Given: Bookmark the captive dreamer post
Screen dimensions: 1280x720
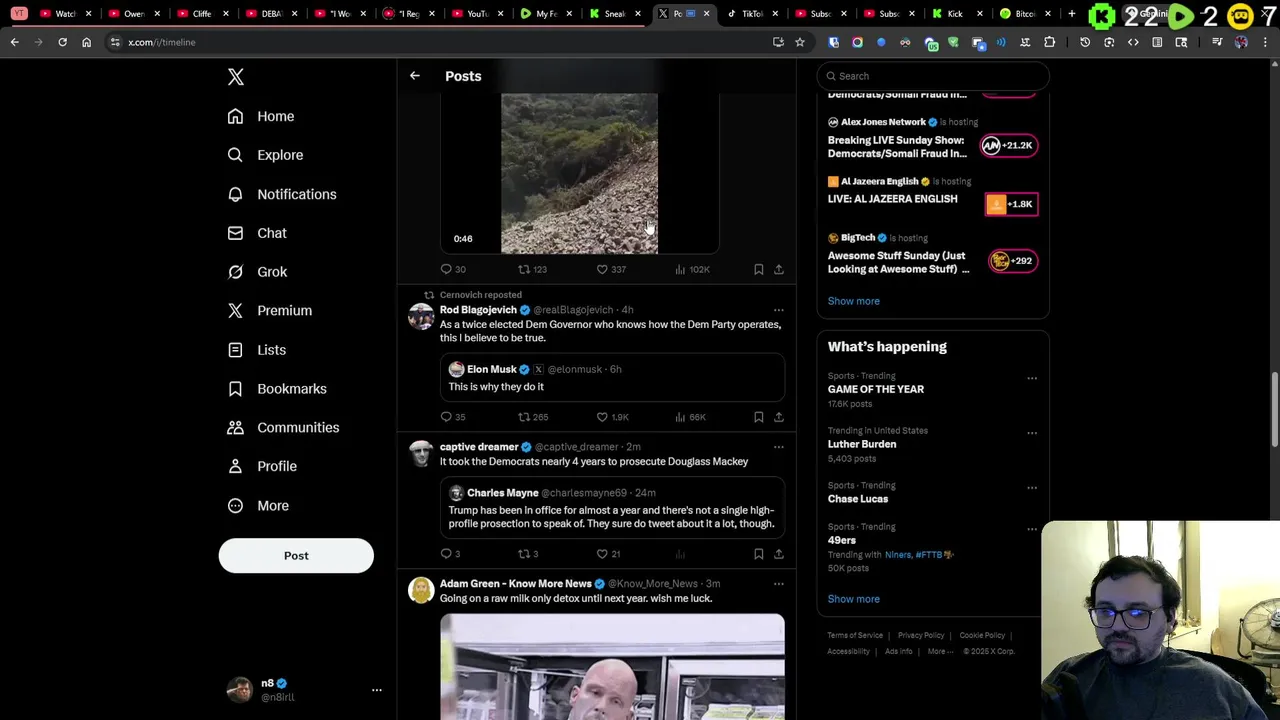Looking at the screenshot, I should pyautogui.click(x=759, y=554).
